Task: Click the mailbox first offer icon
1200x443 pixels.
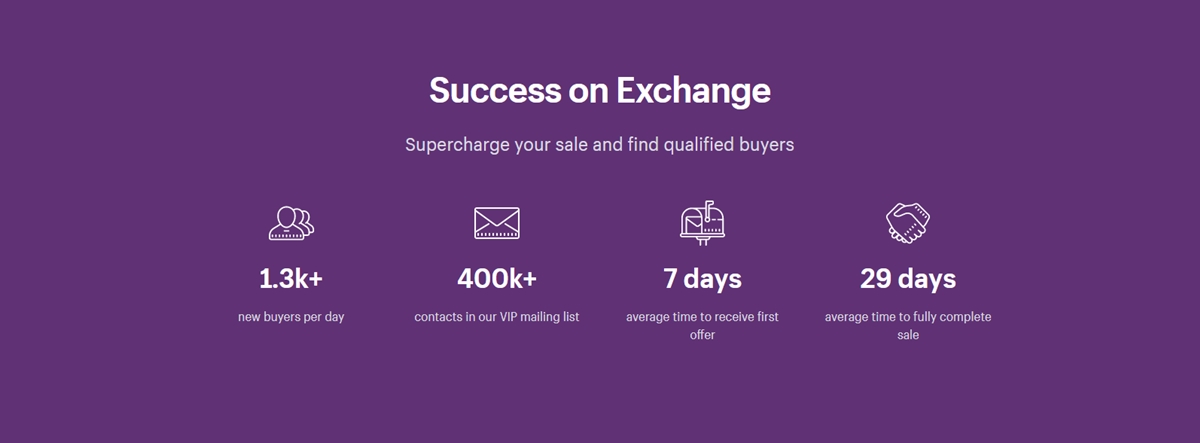Action: (x=702, y=222)
